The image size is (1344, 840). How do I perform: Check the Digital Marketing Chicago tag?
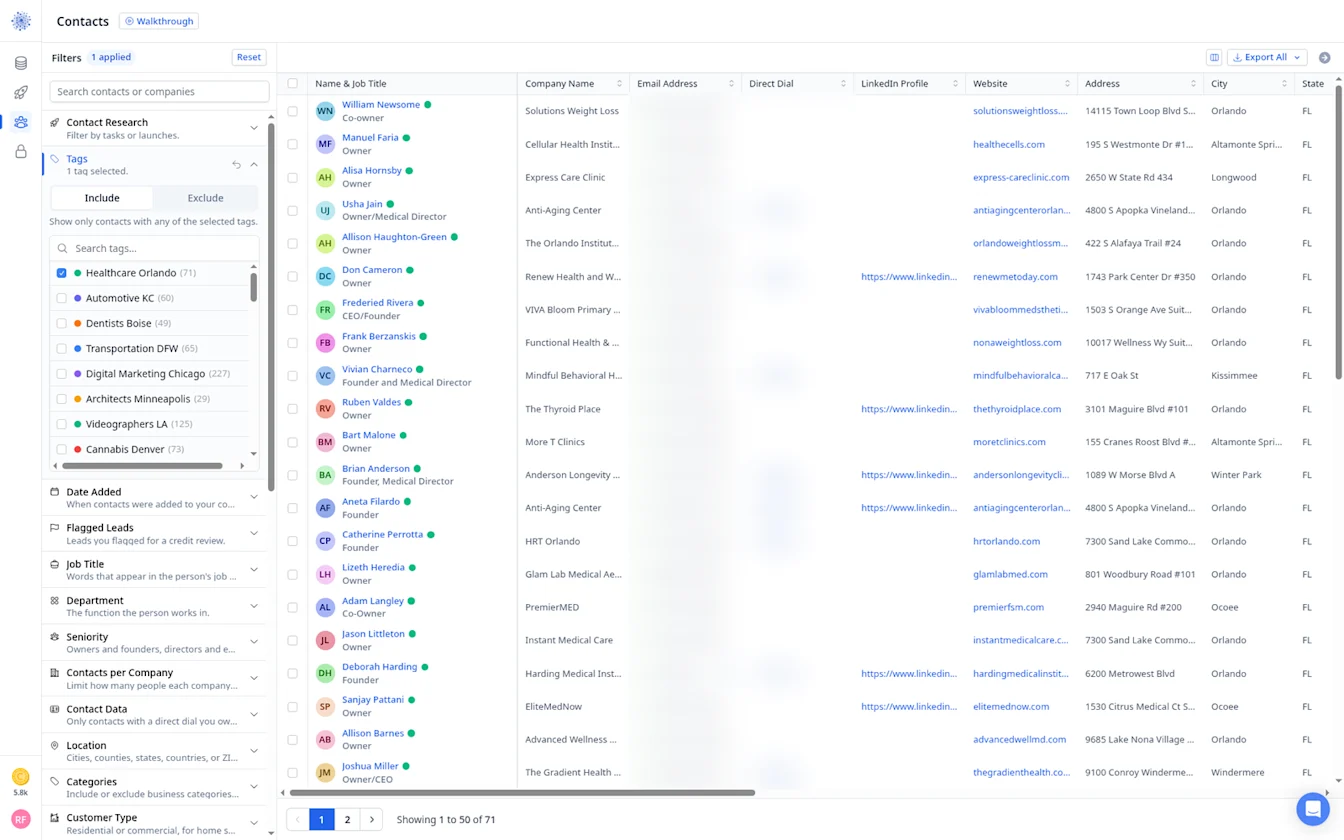[x=62, y=374]
